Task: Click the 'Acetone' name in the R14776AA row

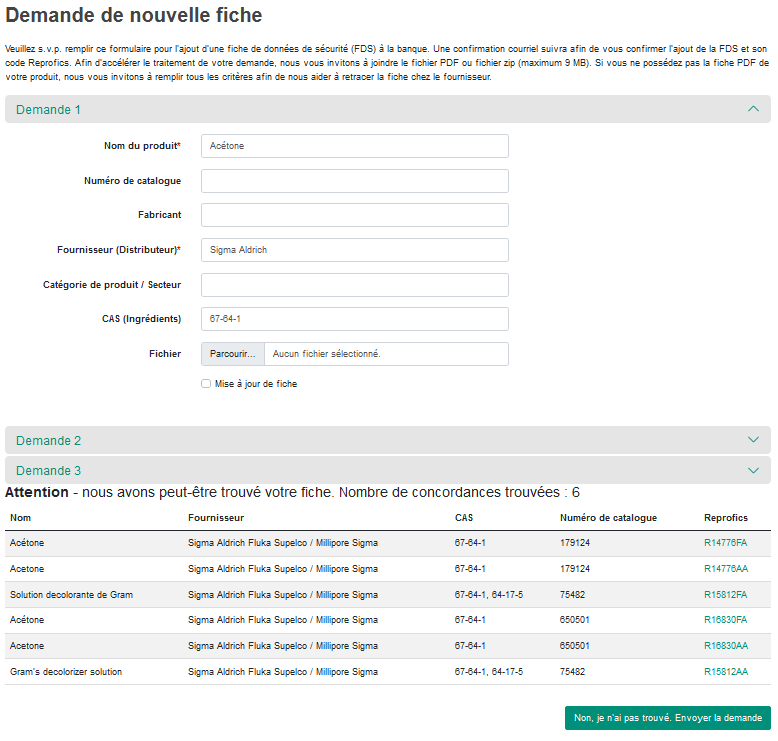Action: click(27, 569)
